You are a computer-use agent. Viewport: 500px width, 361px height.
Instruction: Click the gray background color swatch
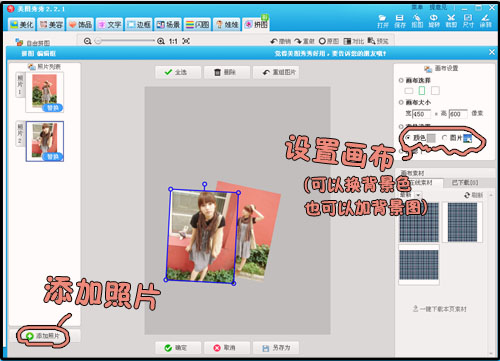pos(431,138)
